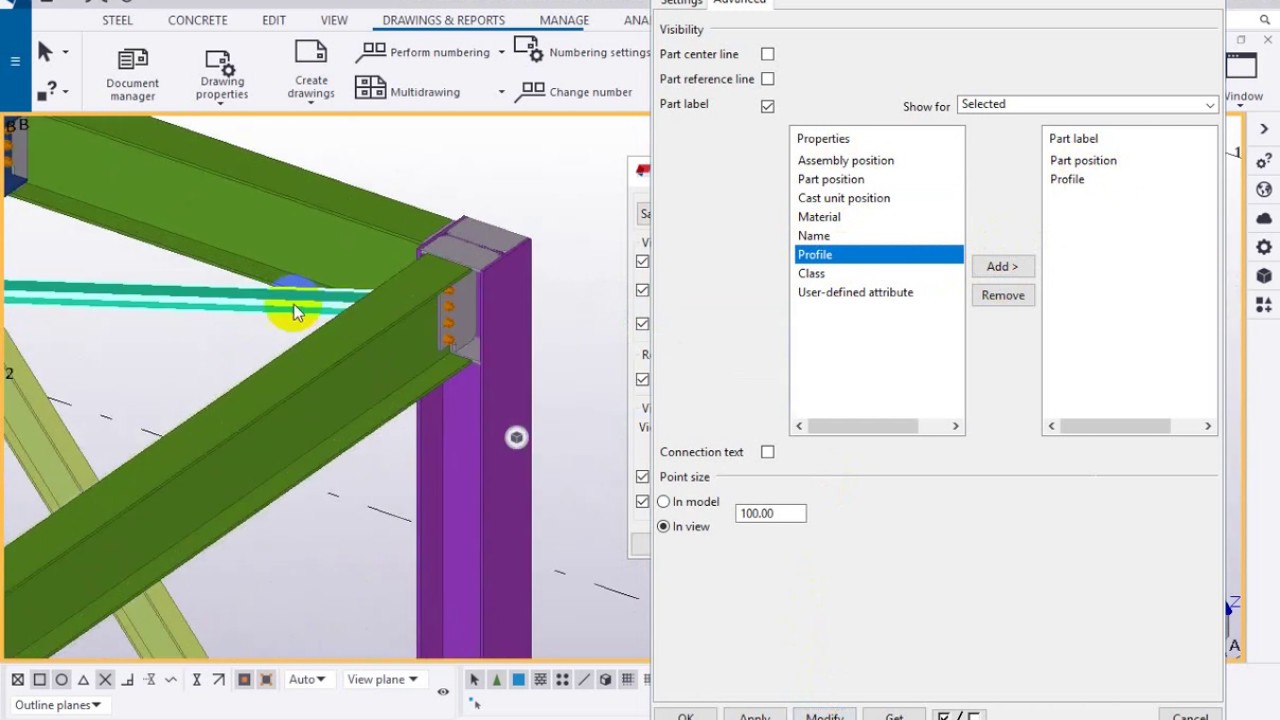Click the Remove button
This screenshot has width=1280, height=720.
(1002, 295)
